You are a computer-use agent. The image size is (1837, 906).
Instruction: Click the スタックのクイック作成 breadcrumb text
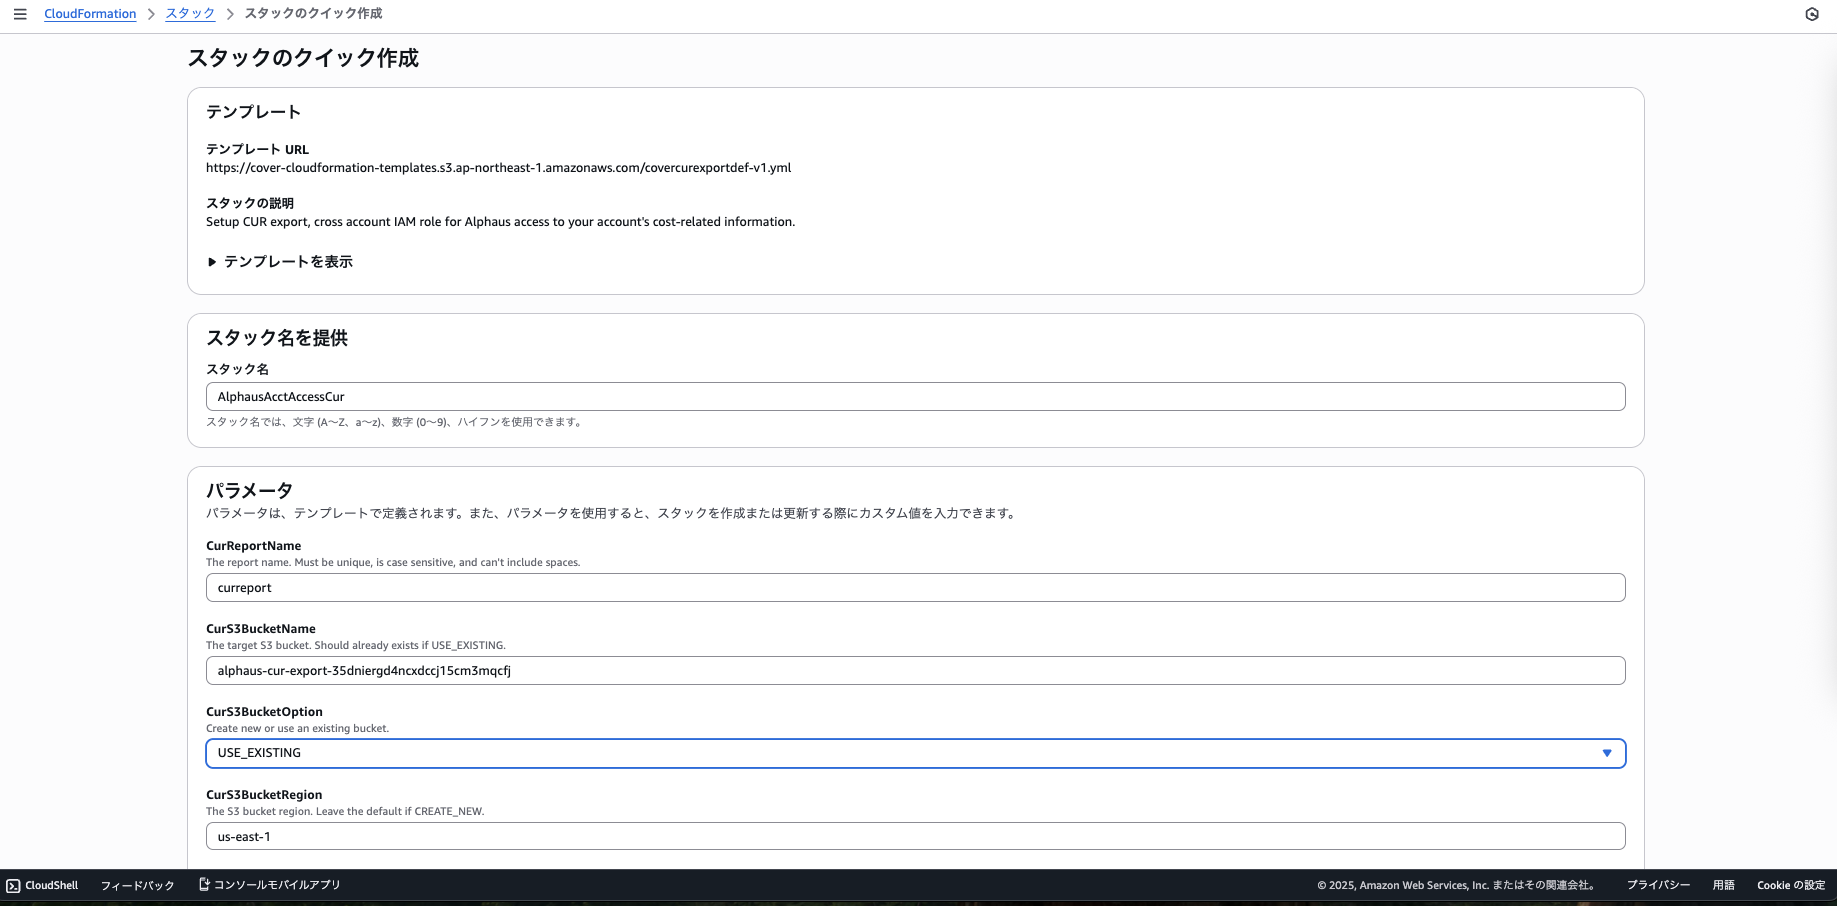(313, 14)
